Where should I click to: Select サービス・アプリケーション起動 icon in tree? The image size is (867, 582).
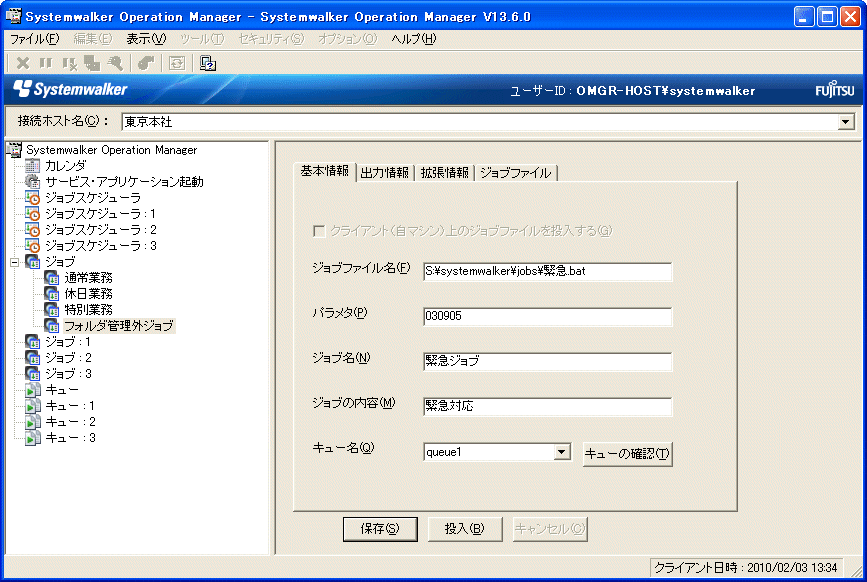click(x=33, y=181)
